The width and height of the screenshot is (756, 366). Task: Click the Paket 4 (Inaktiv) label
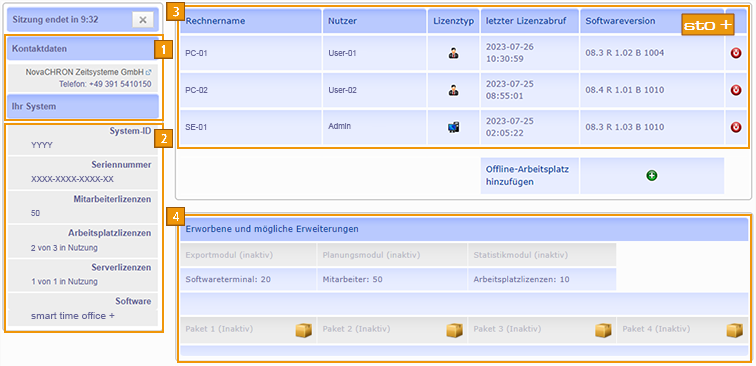coord(656,329)
